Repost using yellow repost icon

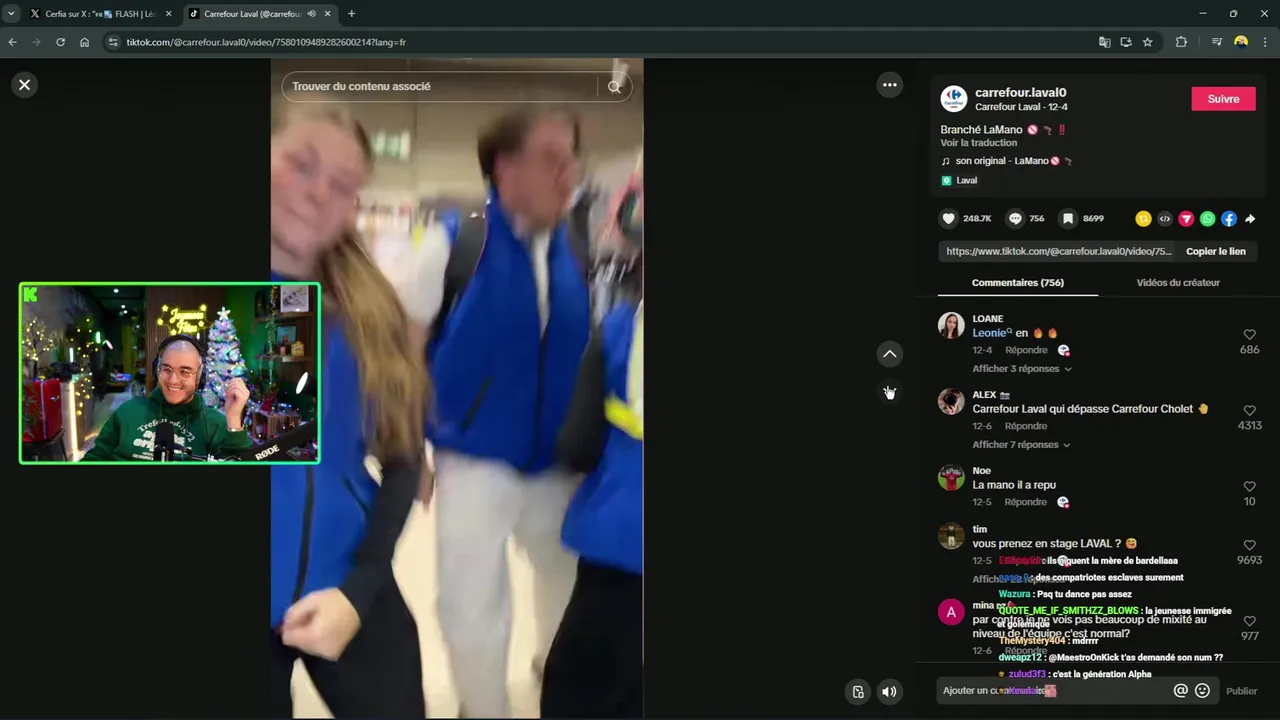point(1143,218)
